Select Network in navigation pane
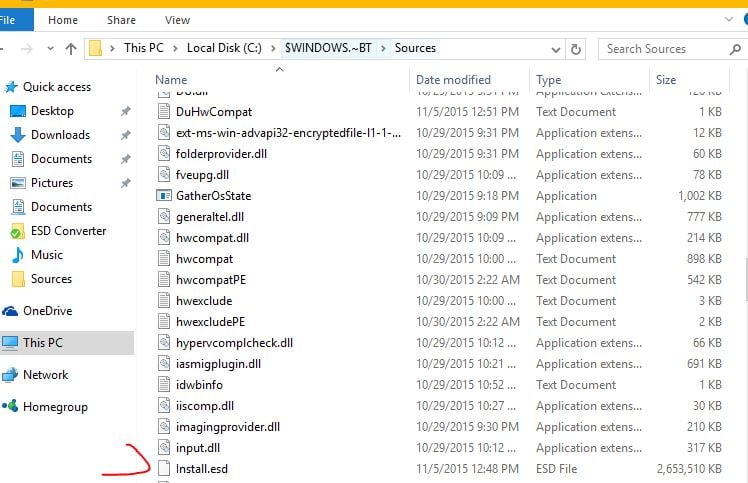 click(x=45, y=375)
